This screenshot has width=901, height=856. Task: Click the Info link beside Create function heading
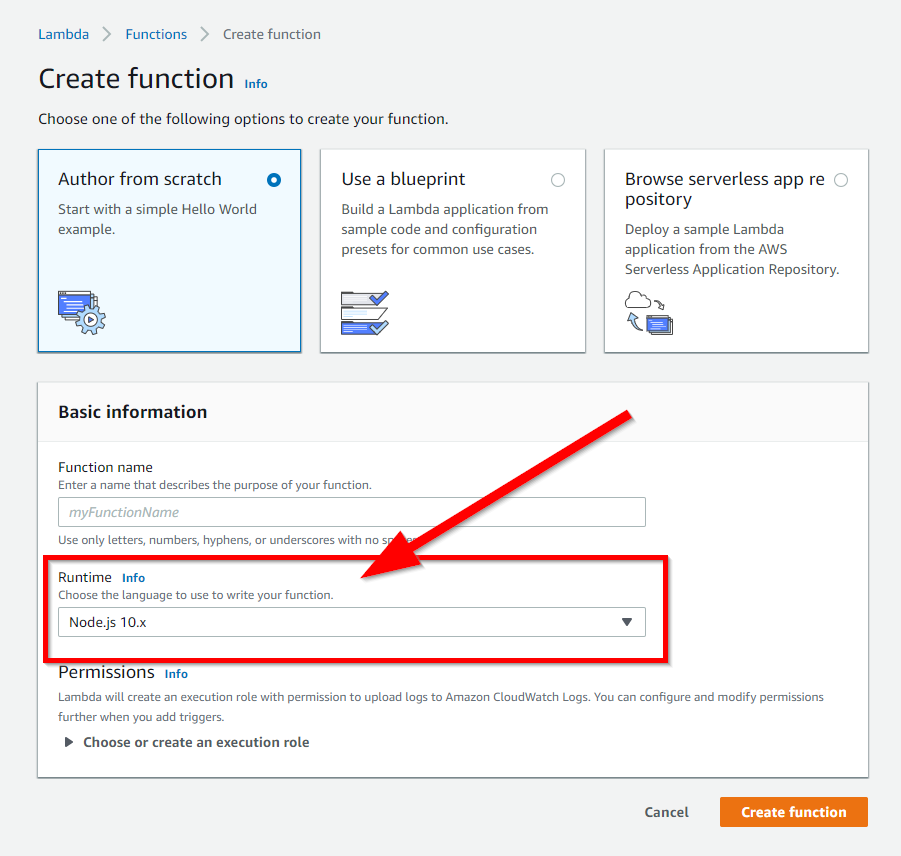[256, 84]
